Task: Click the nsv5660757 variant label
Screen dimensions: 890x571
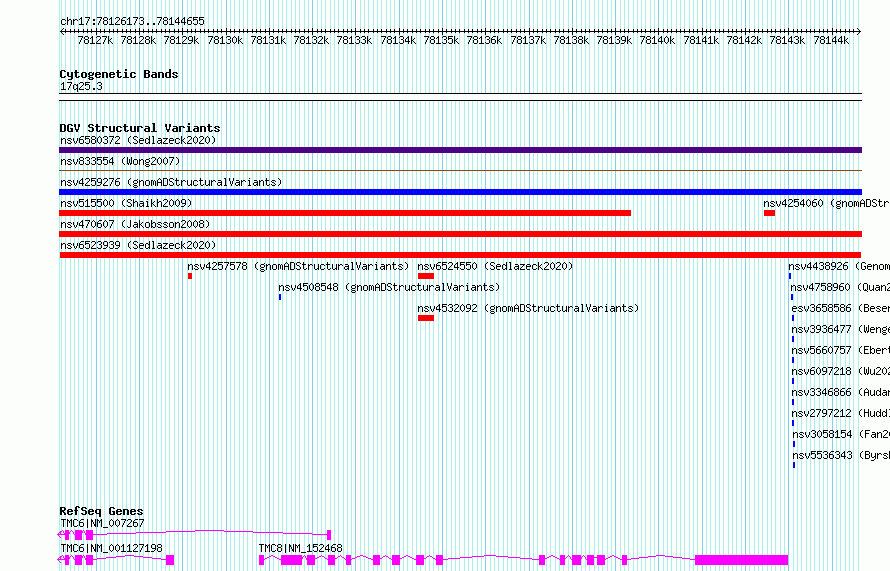Action: [841, 350]
